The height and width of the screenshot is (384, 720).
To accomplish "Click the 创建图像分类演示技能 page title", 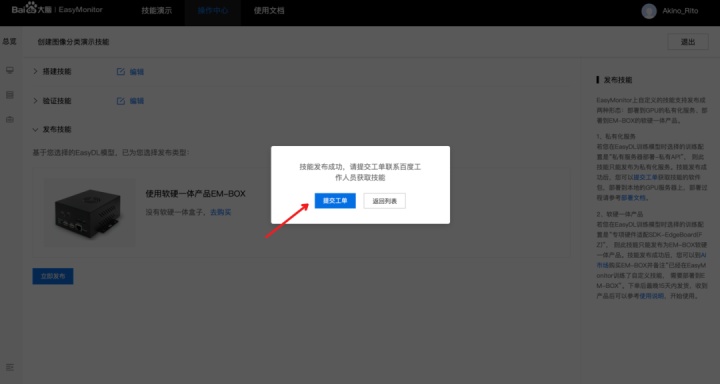I will (73, 42).
